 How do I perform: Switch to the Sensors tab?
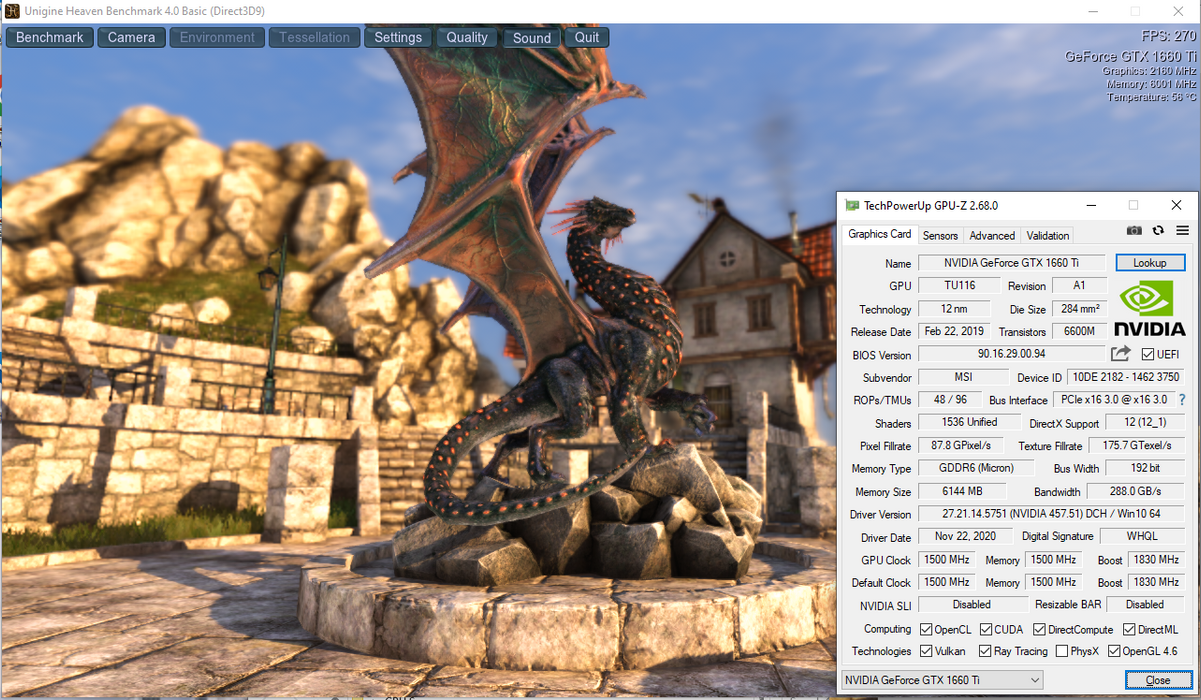point(940,236)
